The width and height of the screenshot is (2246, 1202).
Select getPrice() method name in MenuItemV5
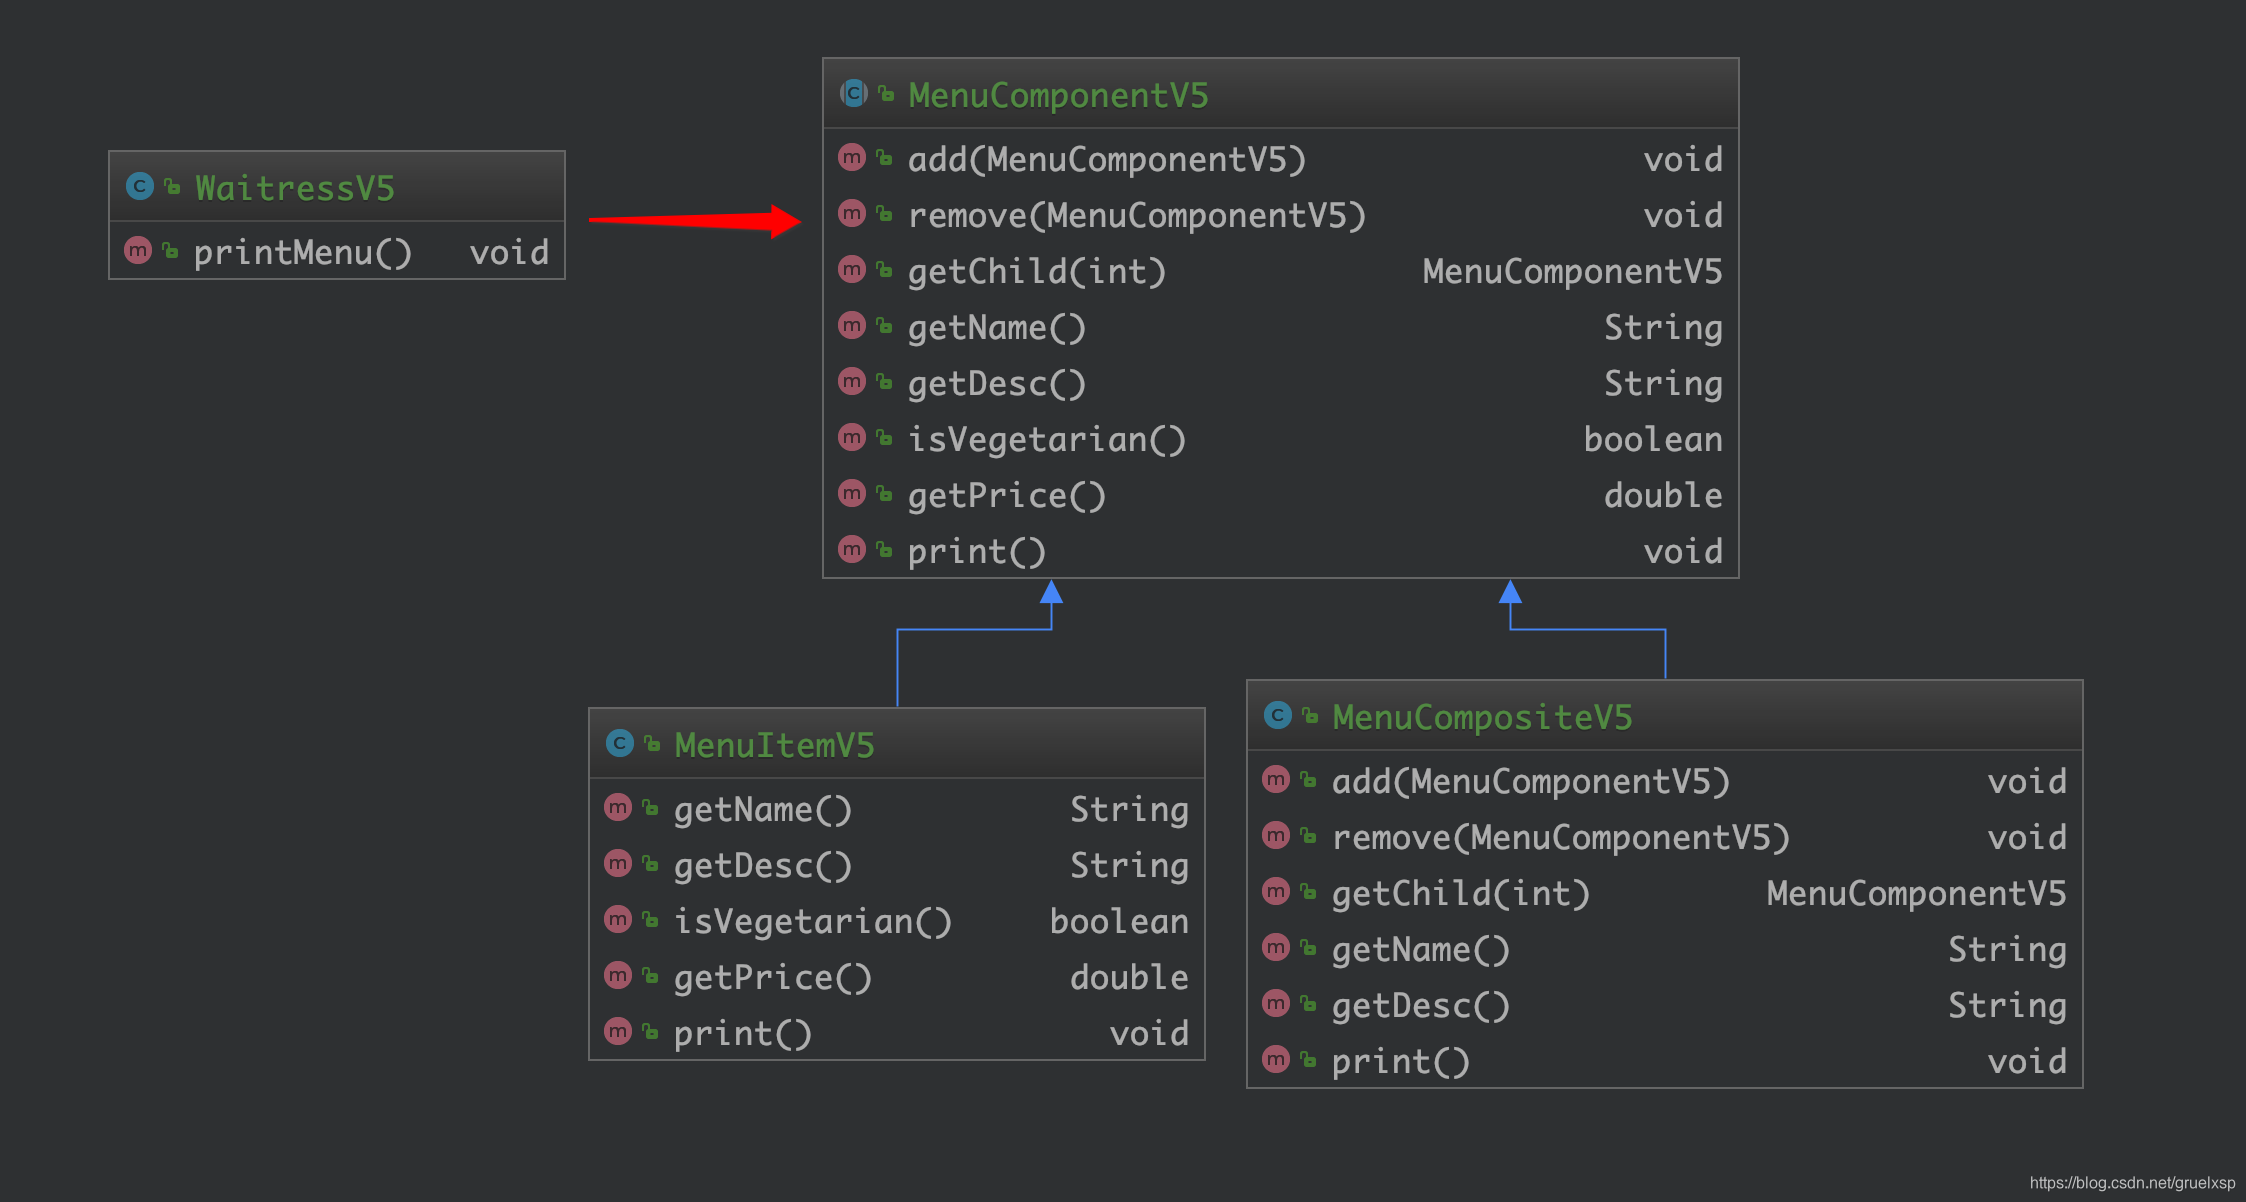point(773,977)
